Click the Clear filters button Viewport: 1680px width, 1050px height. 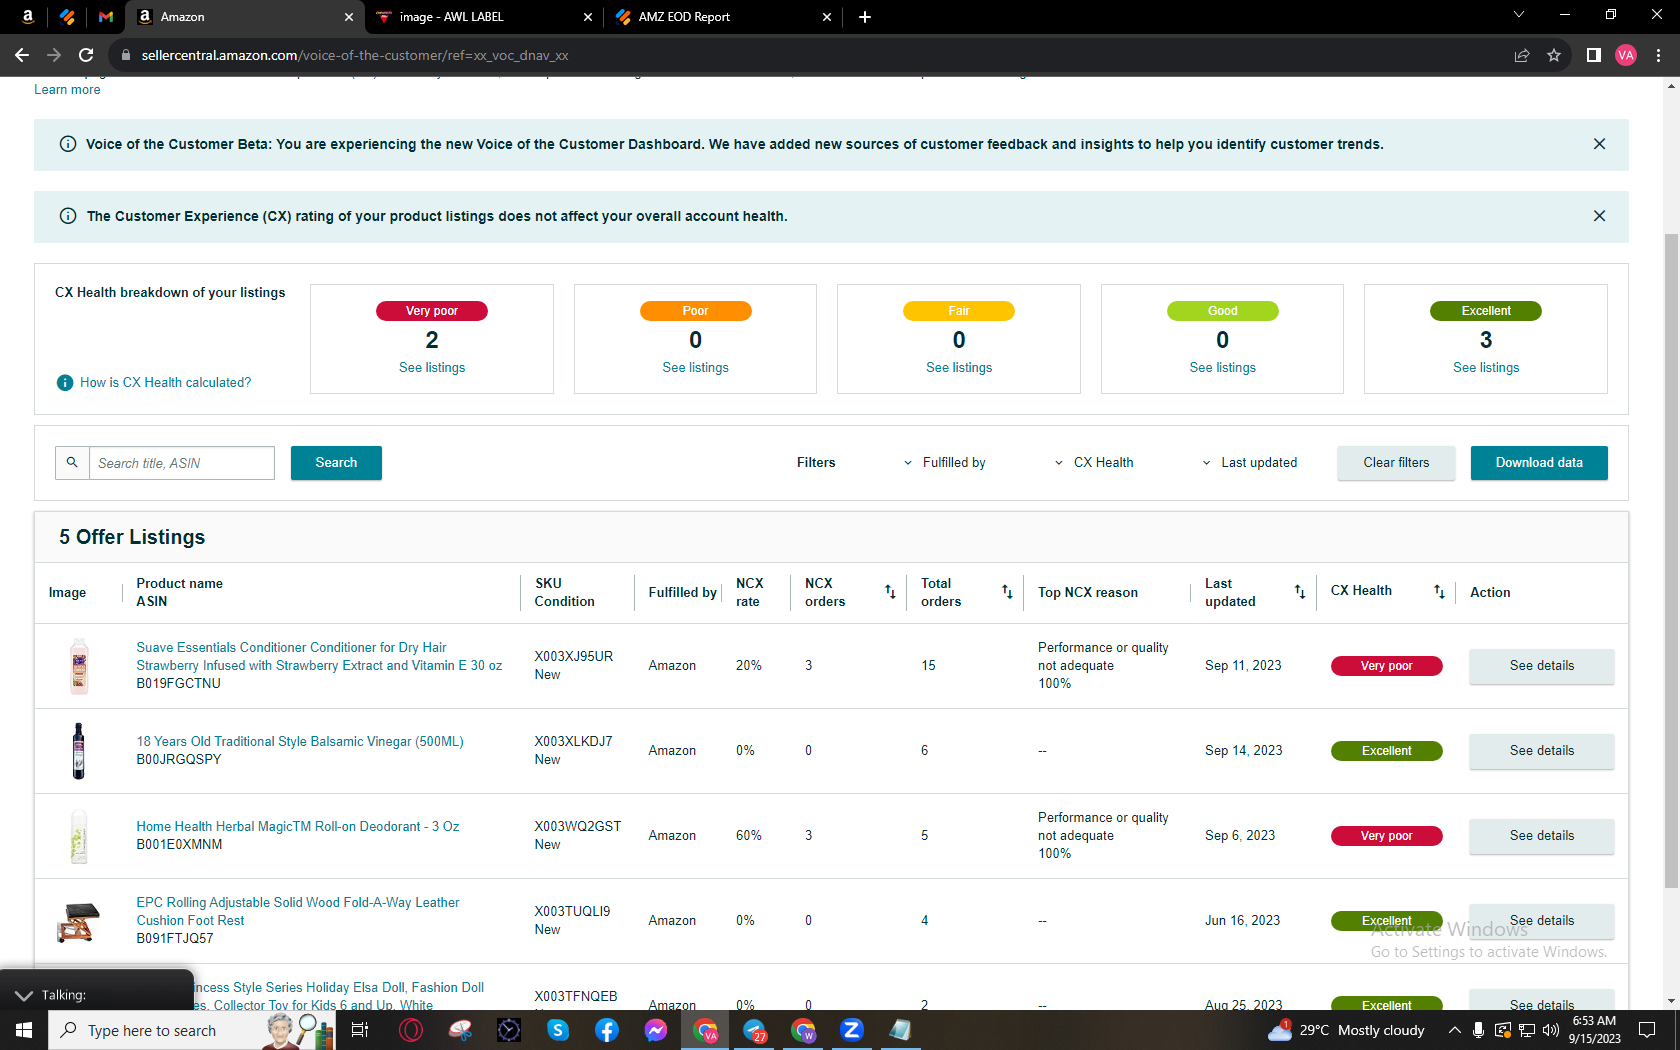point(1396,462)
